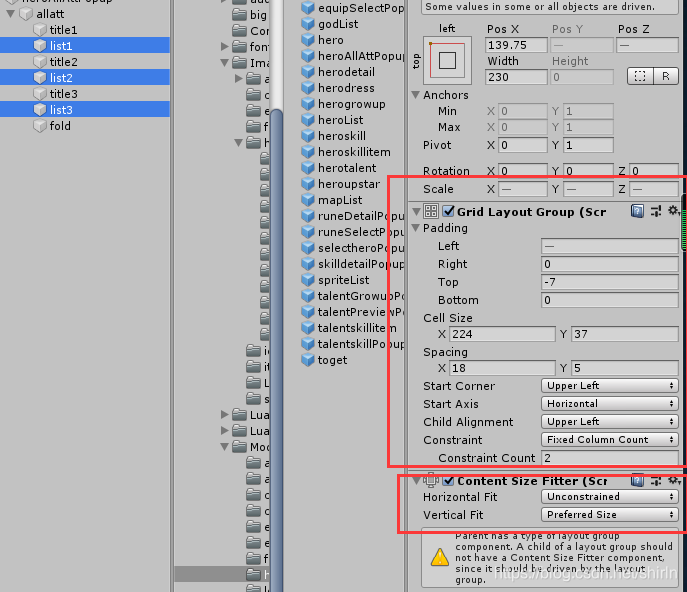Select the herodress prefab icon

(308, 88)
